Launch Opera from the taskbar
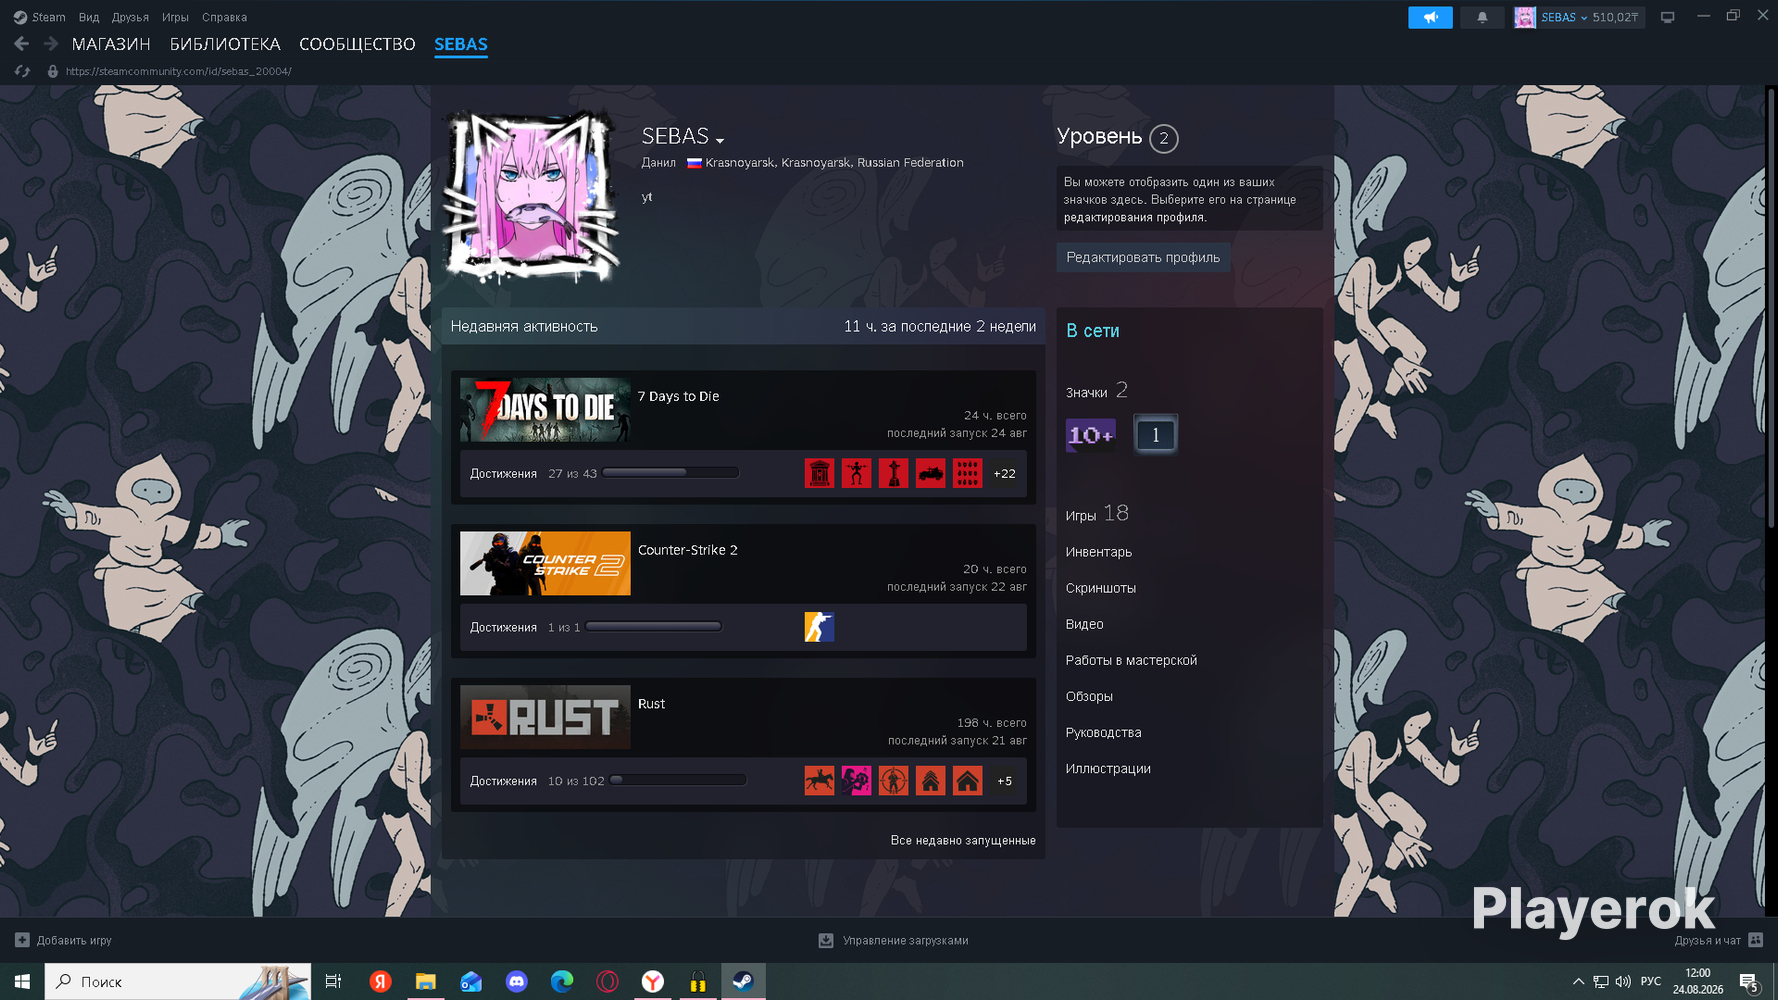The width and height of the screenshot is (1778, 1000). pos(607,982)
